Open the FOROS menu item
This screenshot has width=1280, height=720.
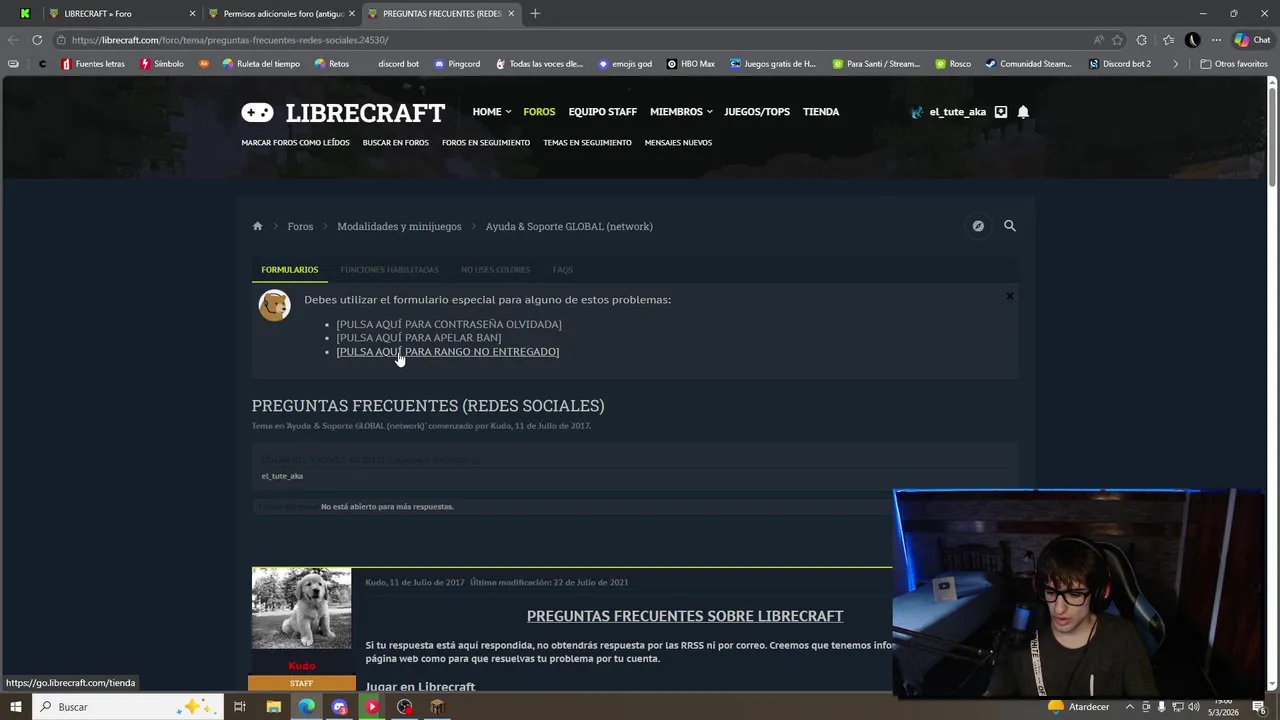[x=539, y=112]
